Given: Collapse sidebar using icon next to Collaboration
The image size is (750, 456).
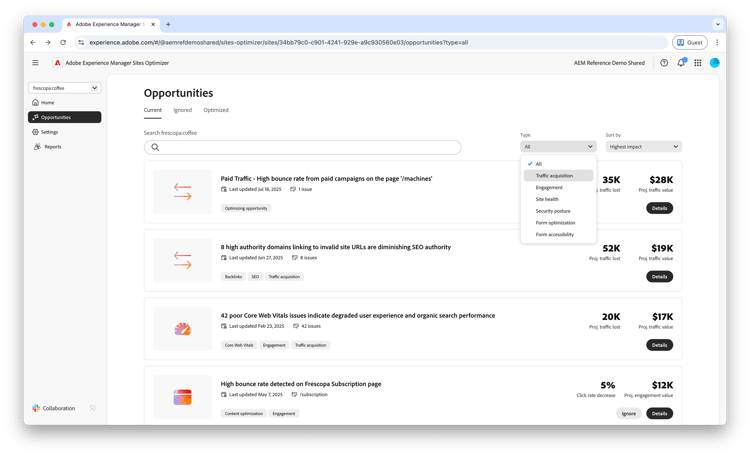Looking at the screenshot, I should click(x=92, y=408).
